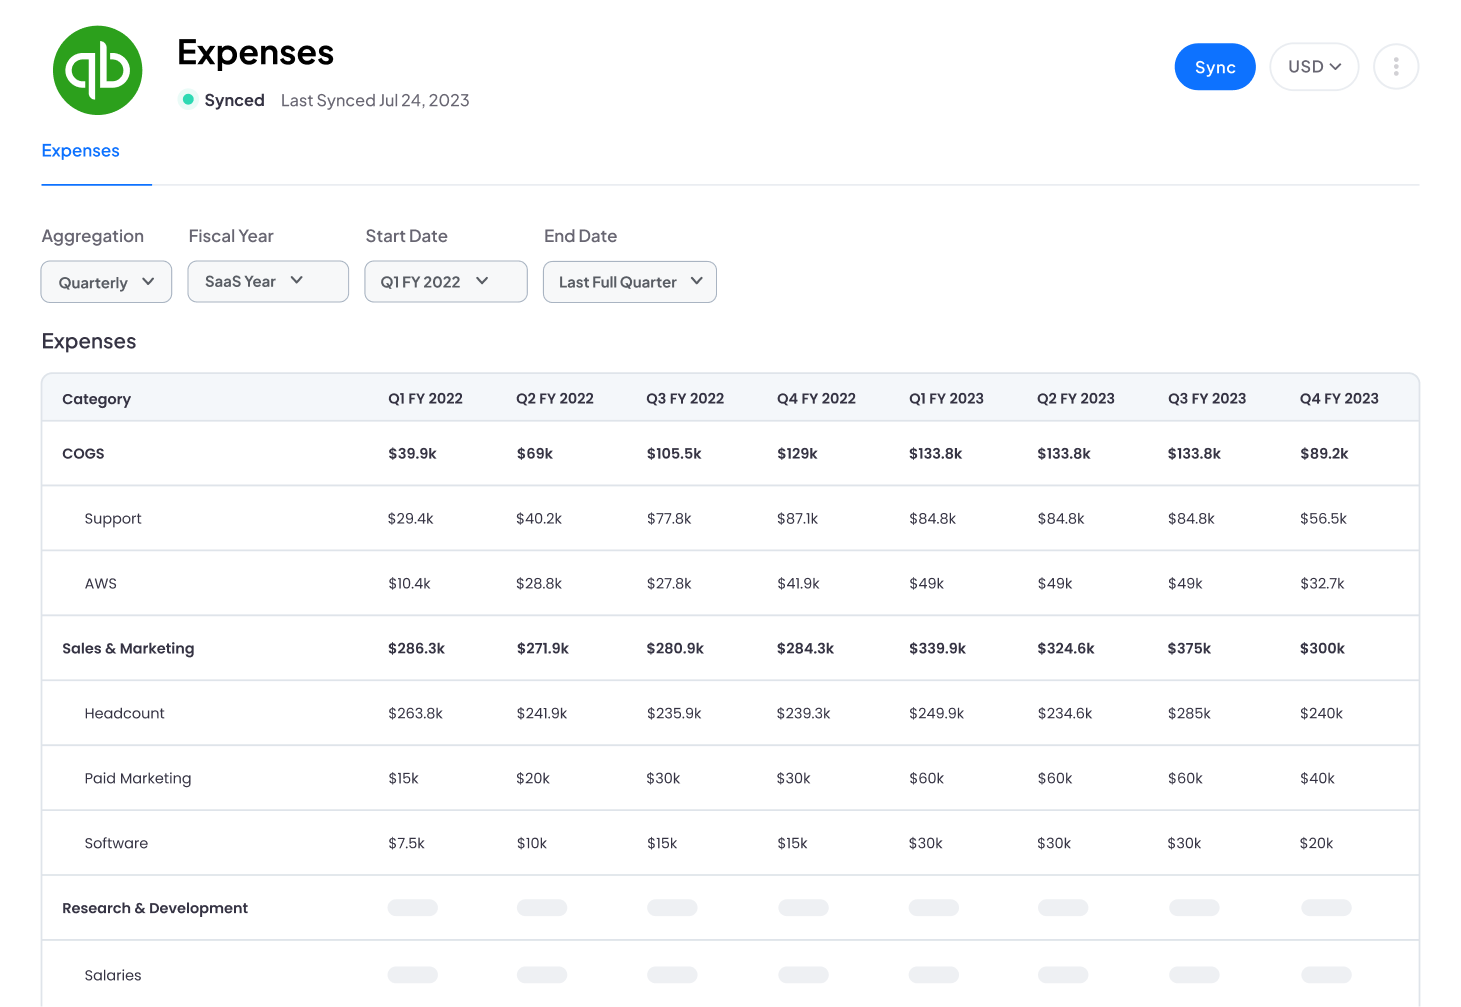Click the QuickBooks logo icon

[97, 71]
